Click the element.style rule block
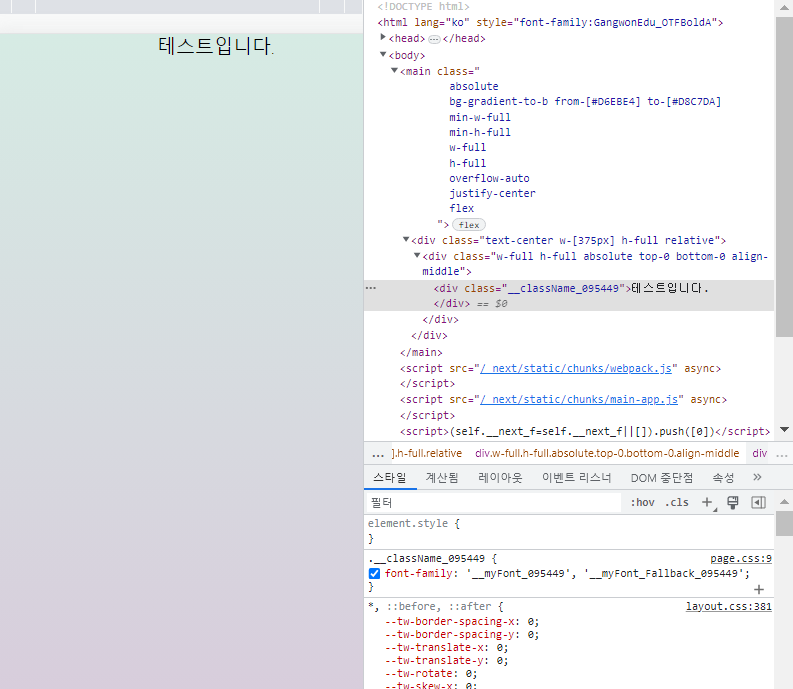 point(569,531)
